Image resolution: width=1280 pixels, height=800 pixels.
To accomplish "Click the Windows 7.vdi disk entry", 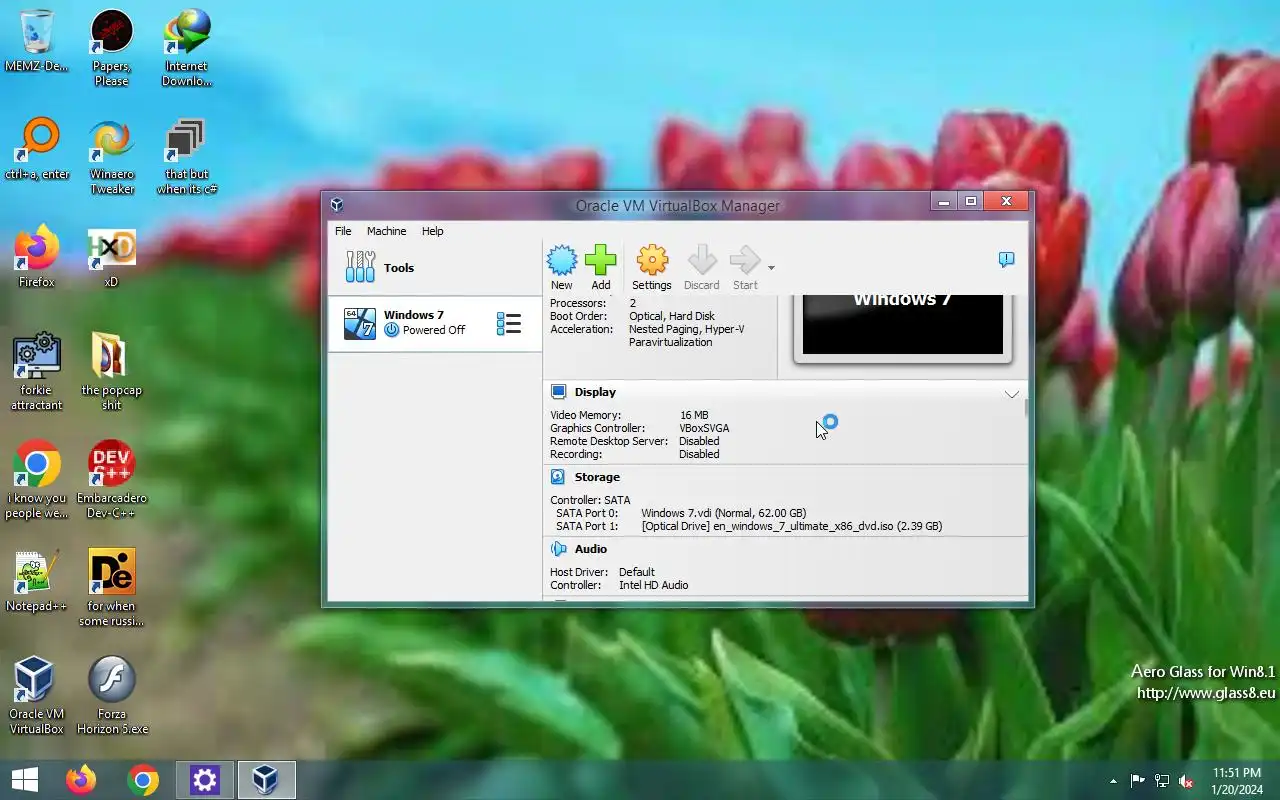I will (x=724, y=513).
